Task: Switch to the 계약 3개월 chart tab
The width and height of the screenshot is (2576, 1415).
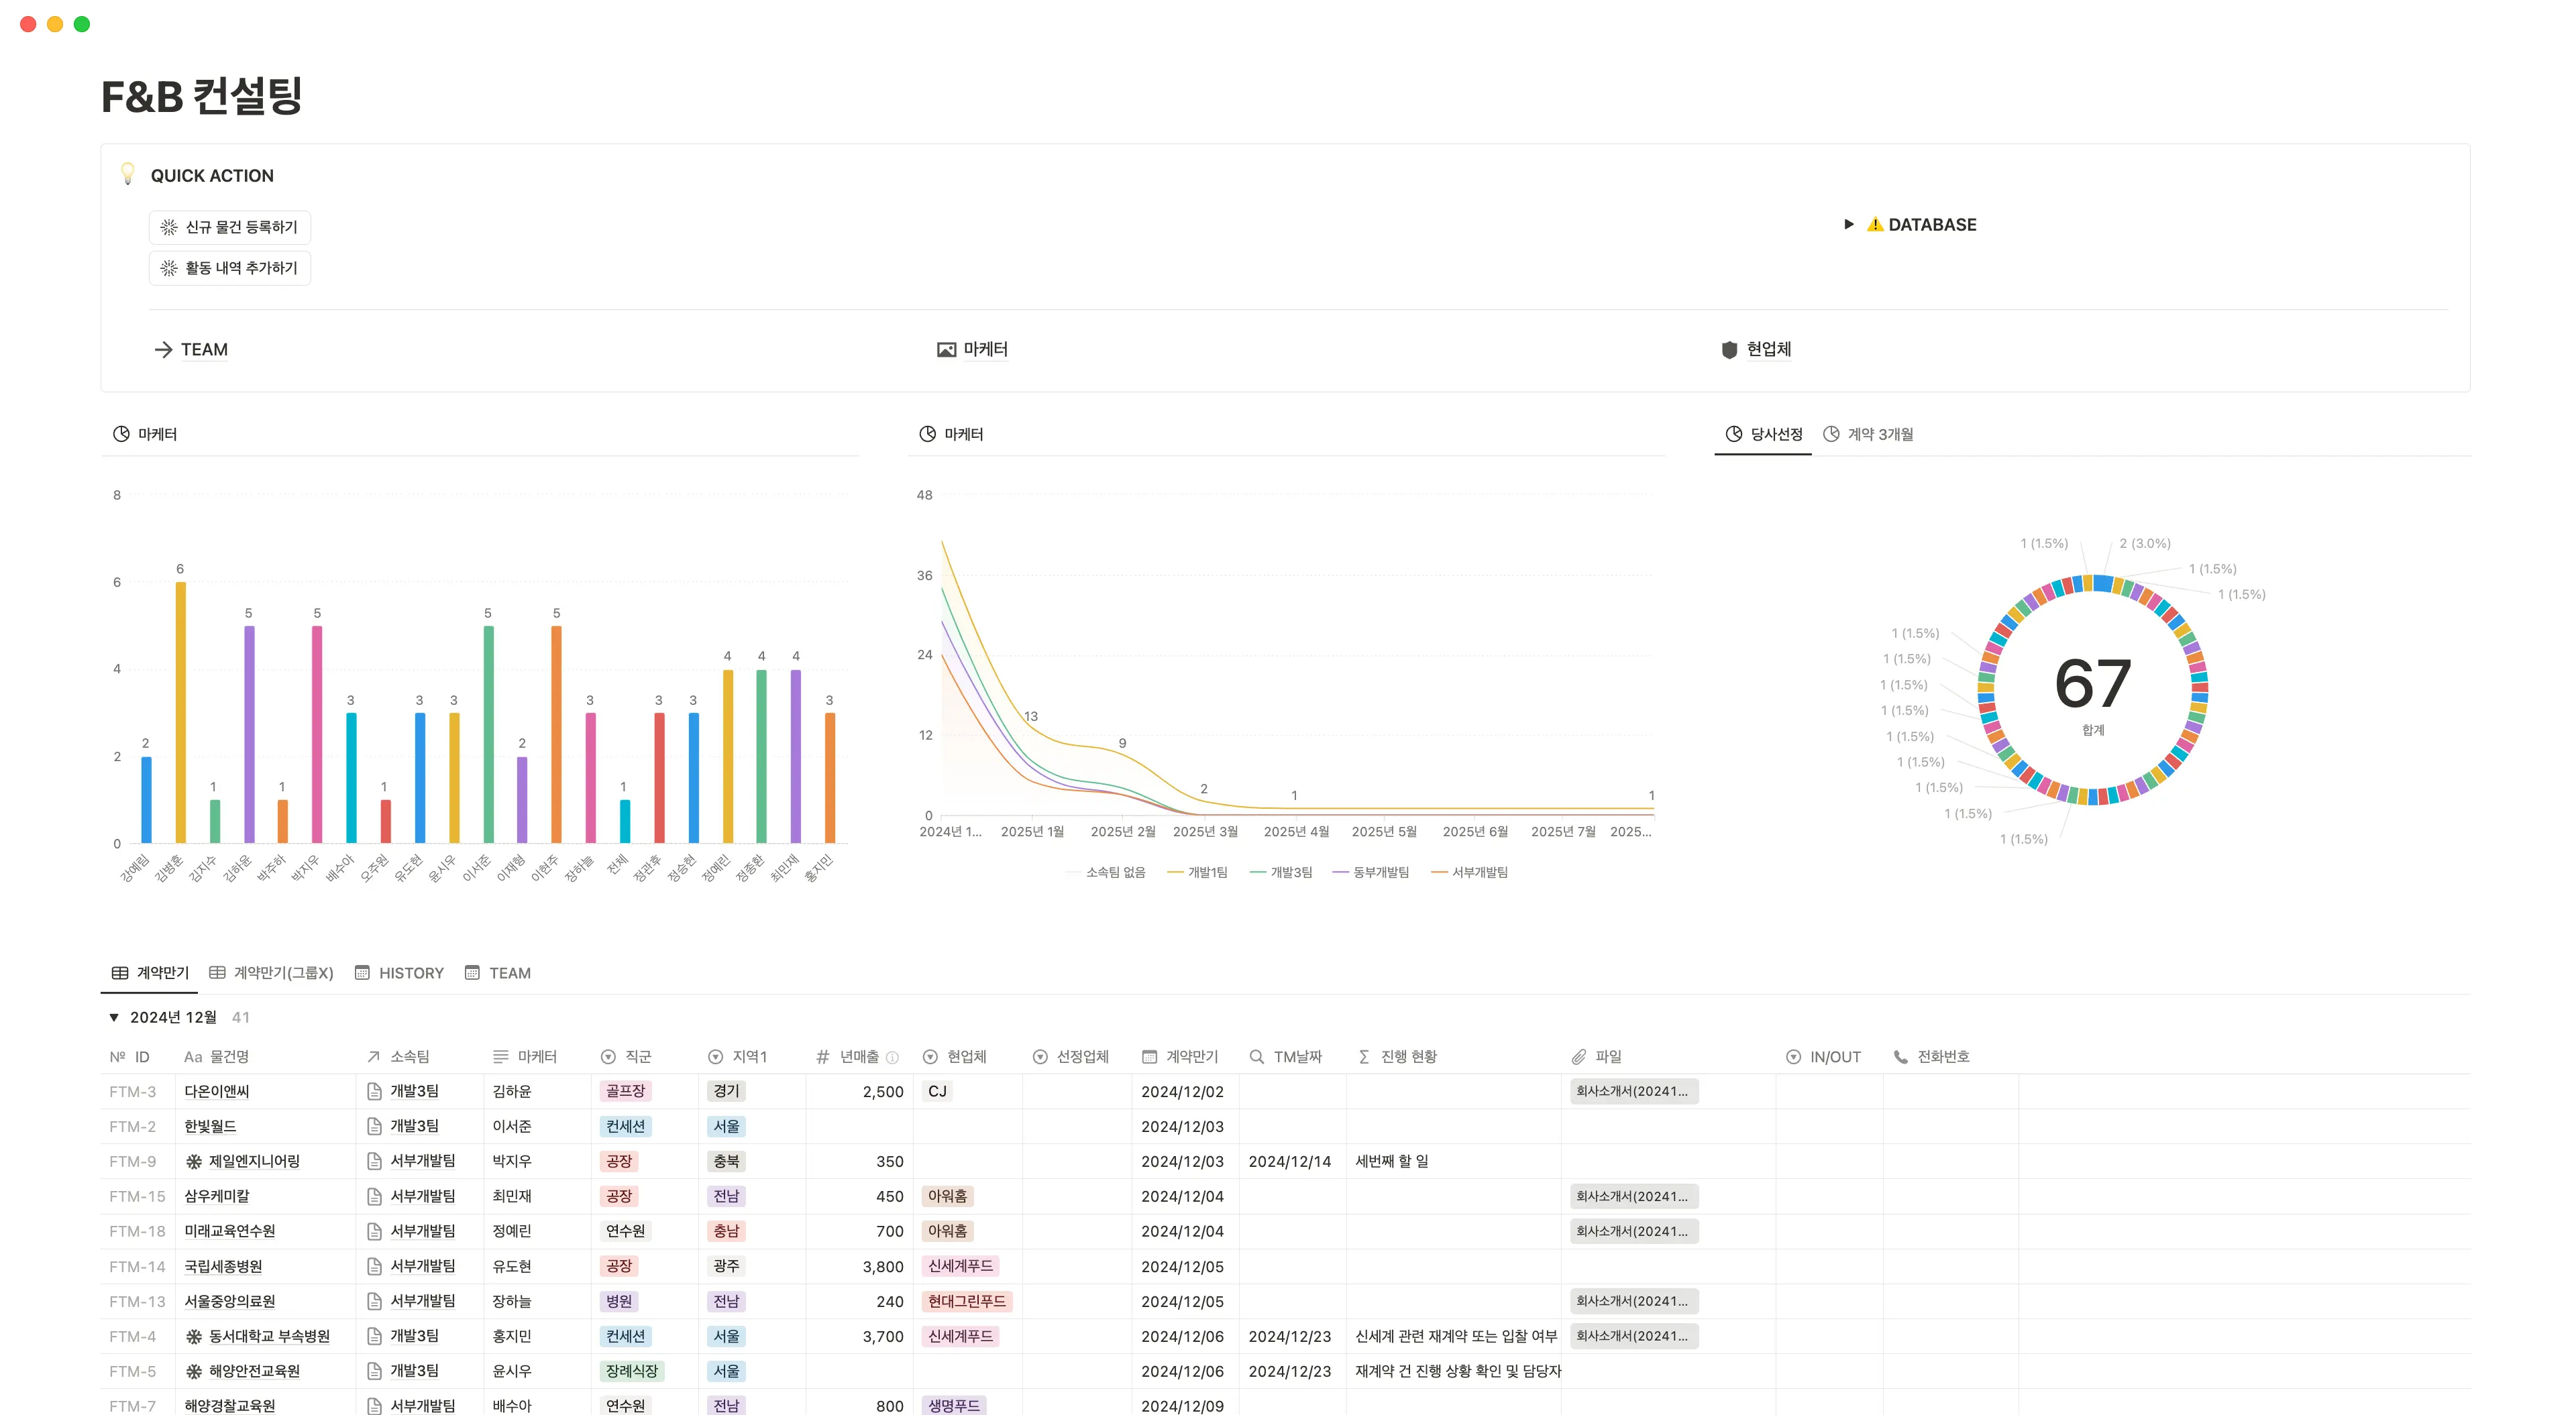Action: pyautogui.click(x=1868, y=434)
